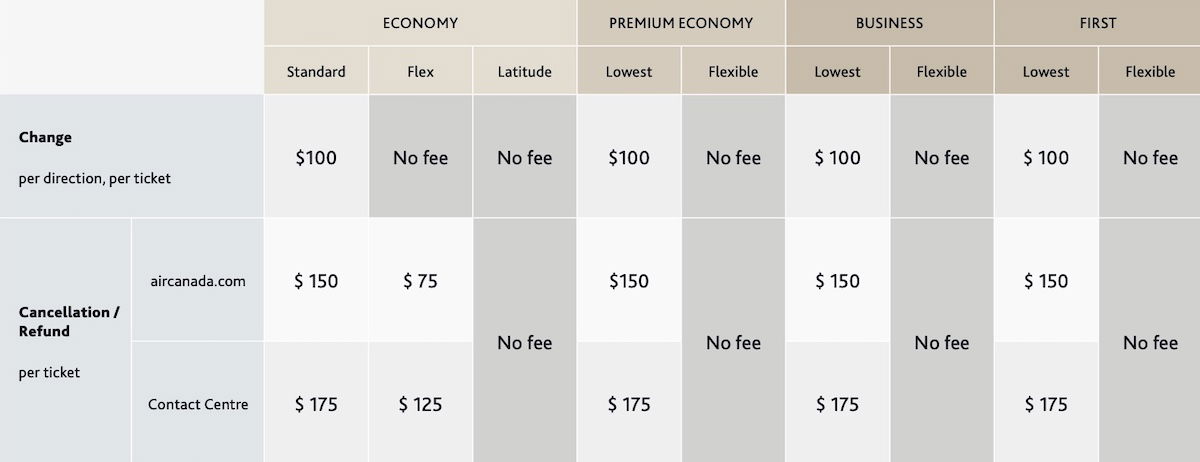Click the Contact Centre row label
Viewport: 1200px width, 462px height.
(x=198, y=404)
